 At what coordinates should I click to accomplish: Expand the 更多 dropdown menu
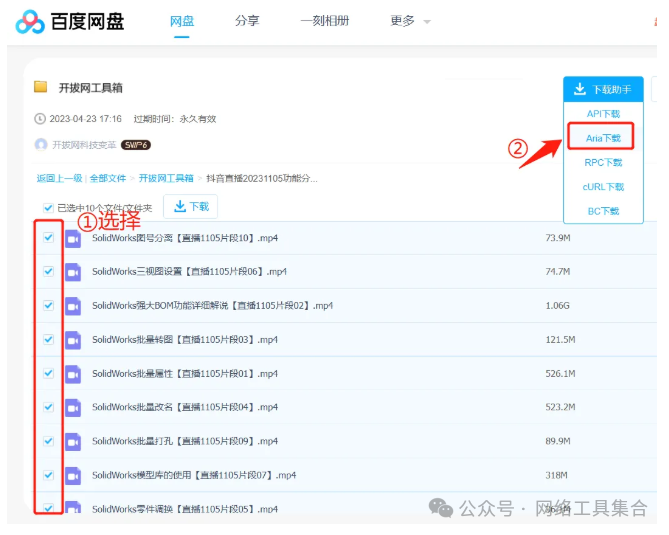coord(410,20)
